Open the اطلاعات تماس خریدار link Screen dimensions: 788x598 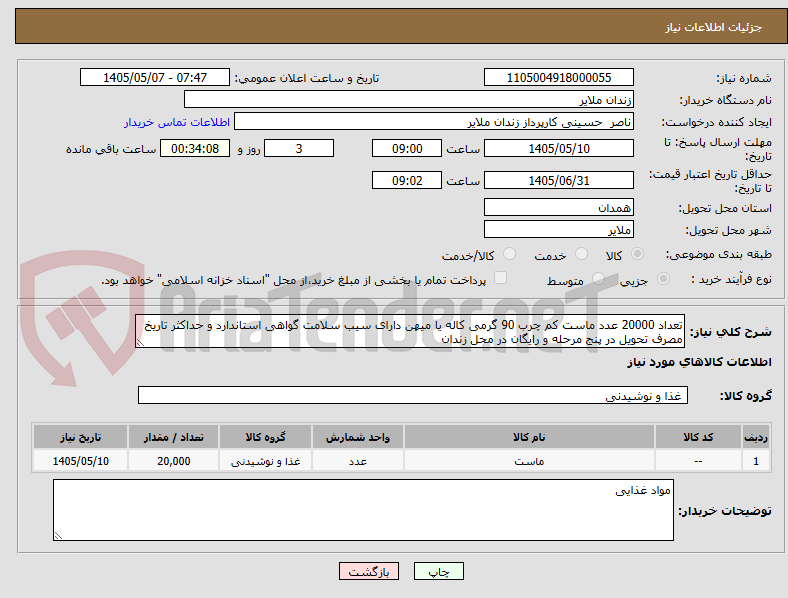(x=177, y=122)
